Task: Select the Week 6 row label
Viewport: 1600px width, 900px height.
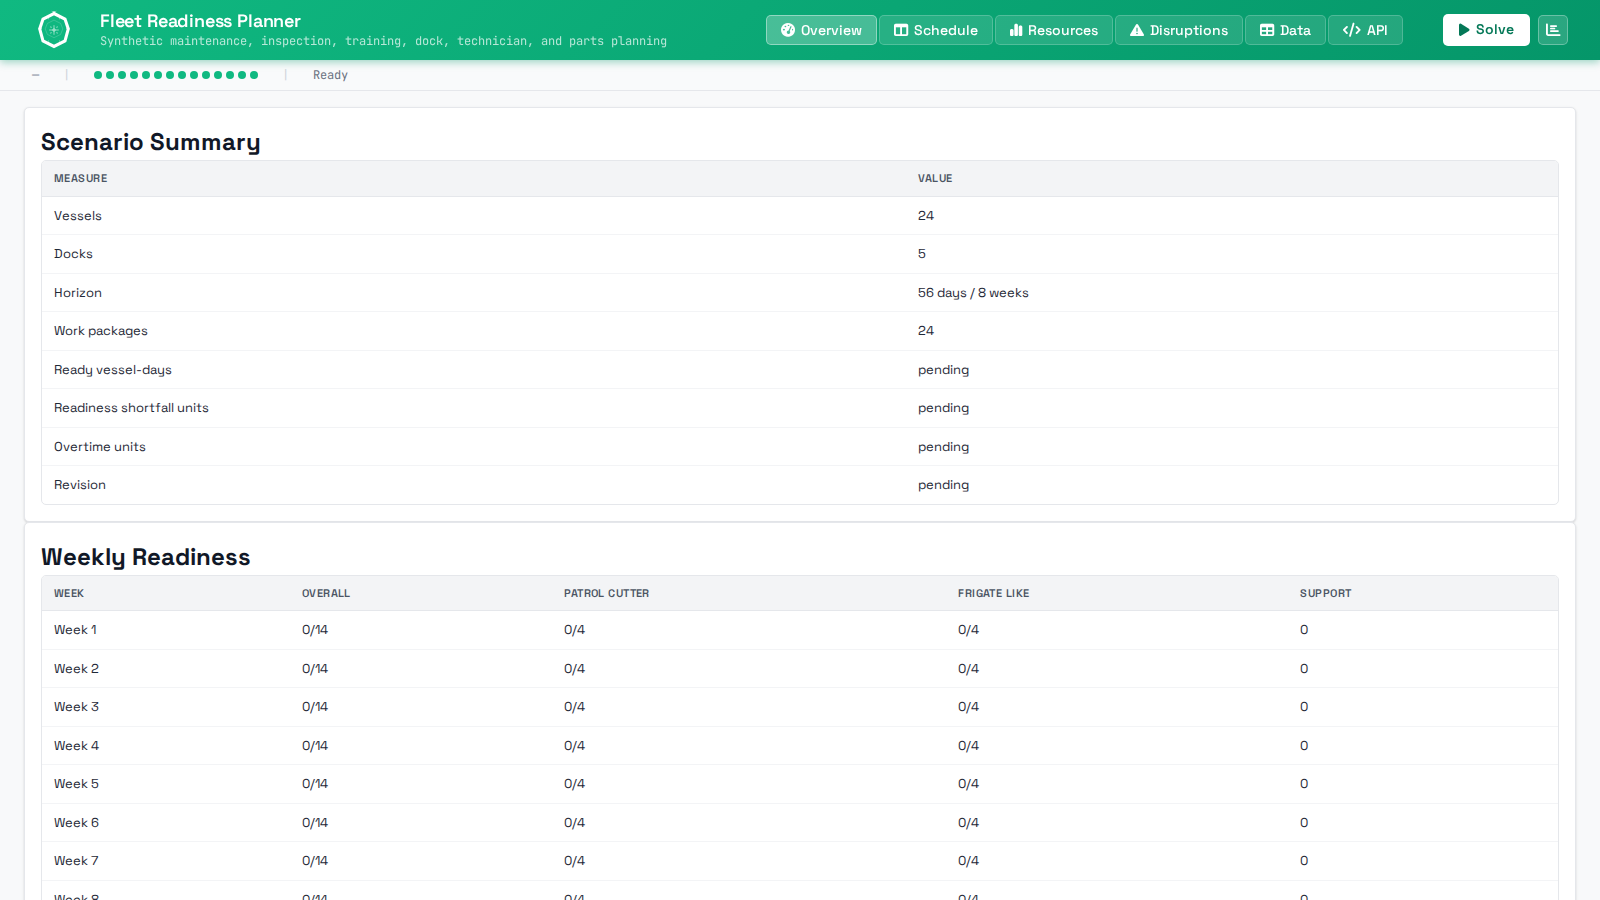Action: pos(76,823)
